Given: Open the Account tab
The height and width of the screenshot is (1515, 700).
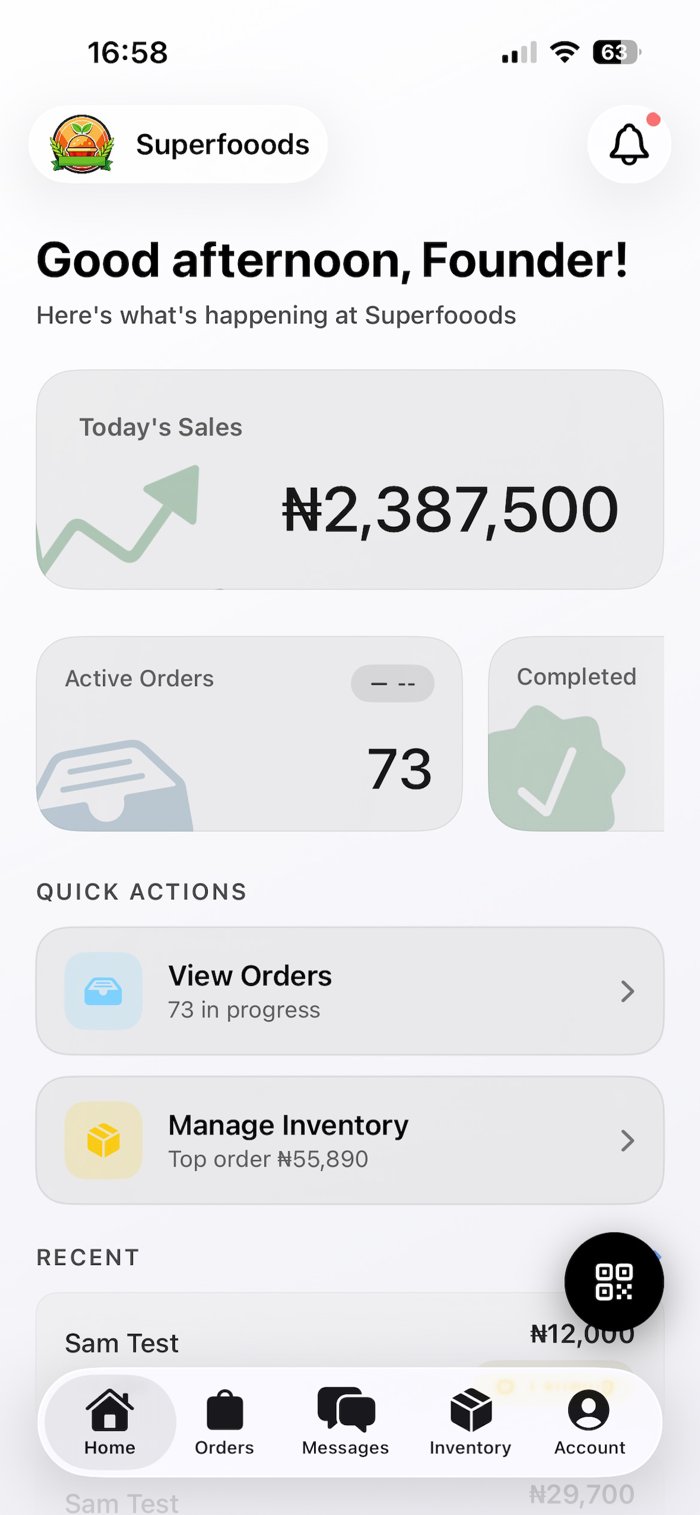Looking at the screenshot, I should click(x=590, y=1422).
